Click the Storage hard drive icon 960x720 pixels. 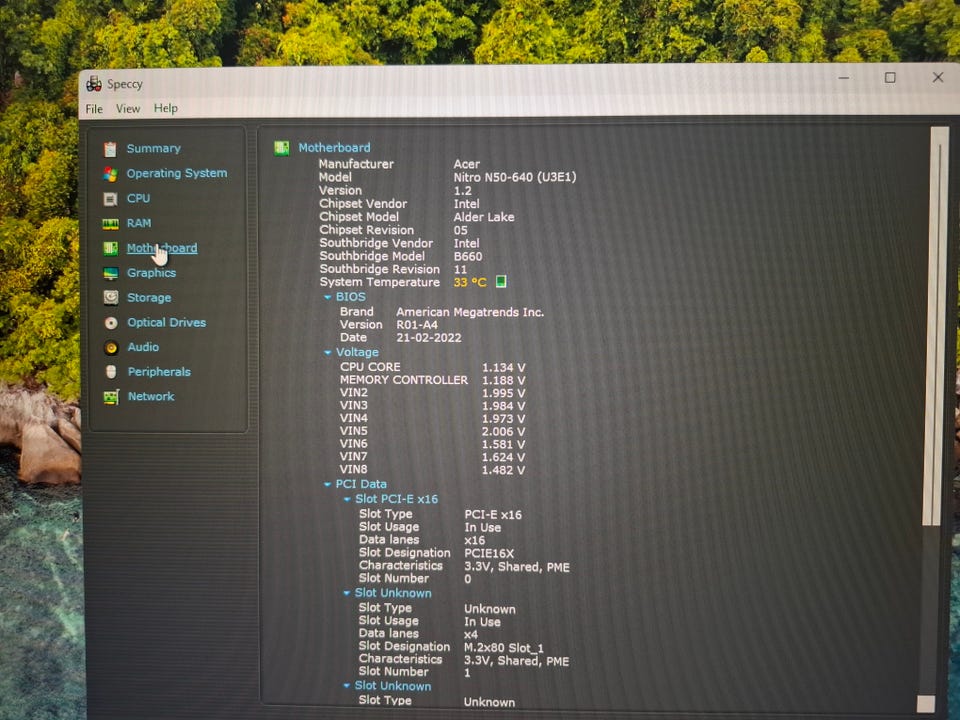tap(110, 298)
